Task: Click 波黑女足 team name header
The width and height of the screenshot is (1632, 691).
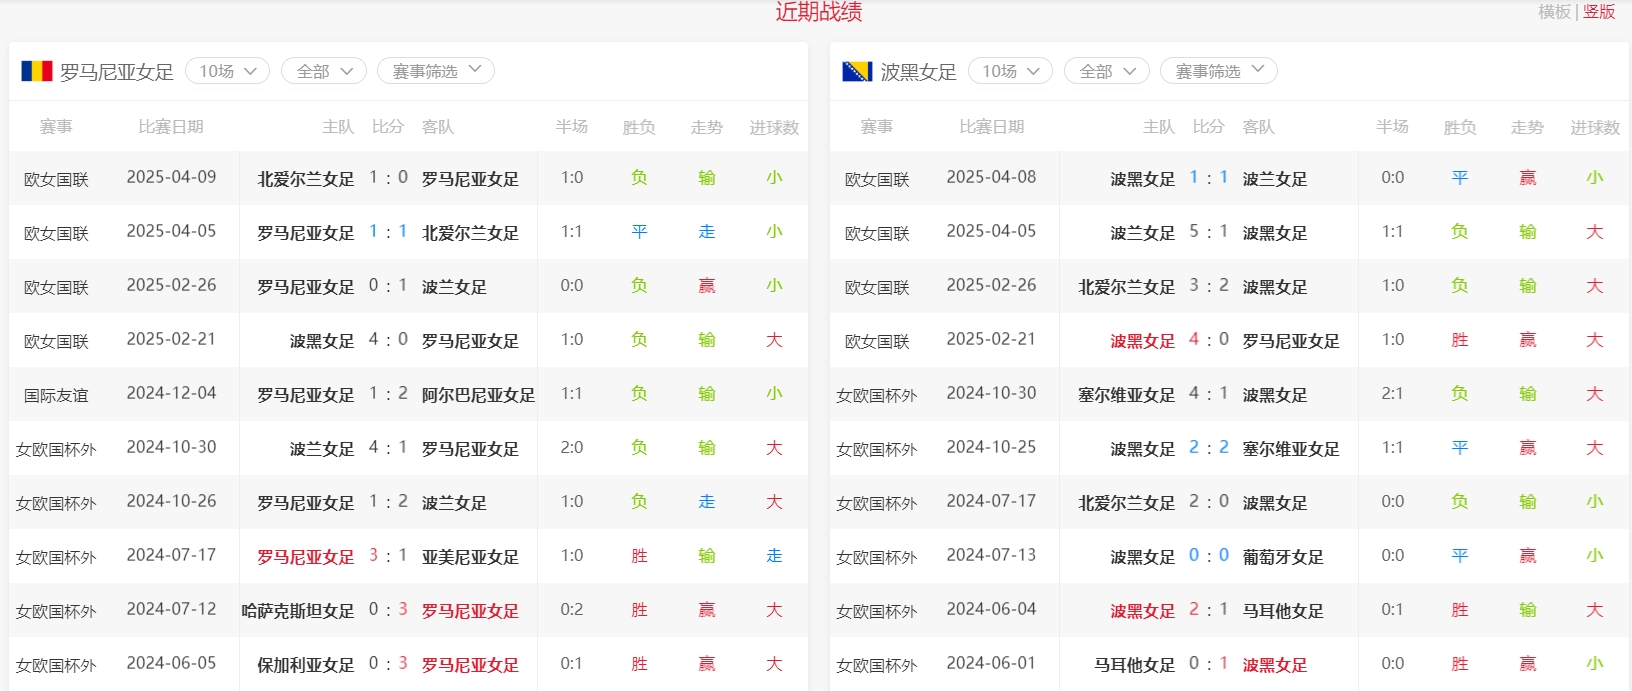Action: point(918,72)
